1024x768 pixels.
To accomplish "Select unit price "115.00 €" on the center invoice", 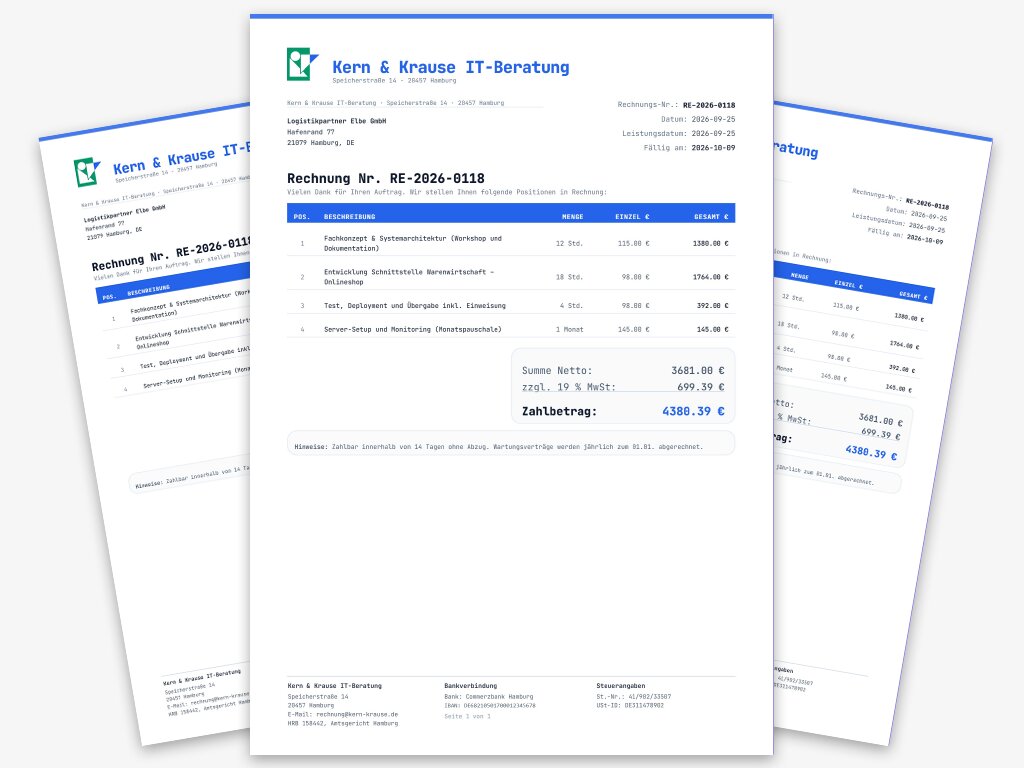I will (x=633, y=244).
